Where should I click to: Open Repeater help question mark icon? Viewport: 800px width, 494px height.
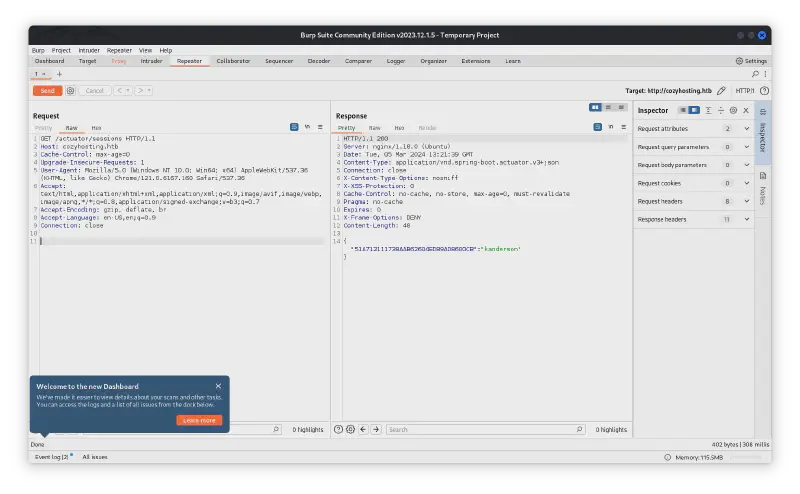(x=765, y=90)
